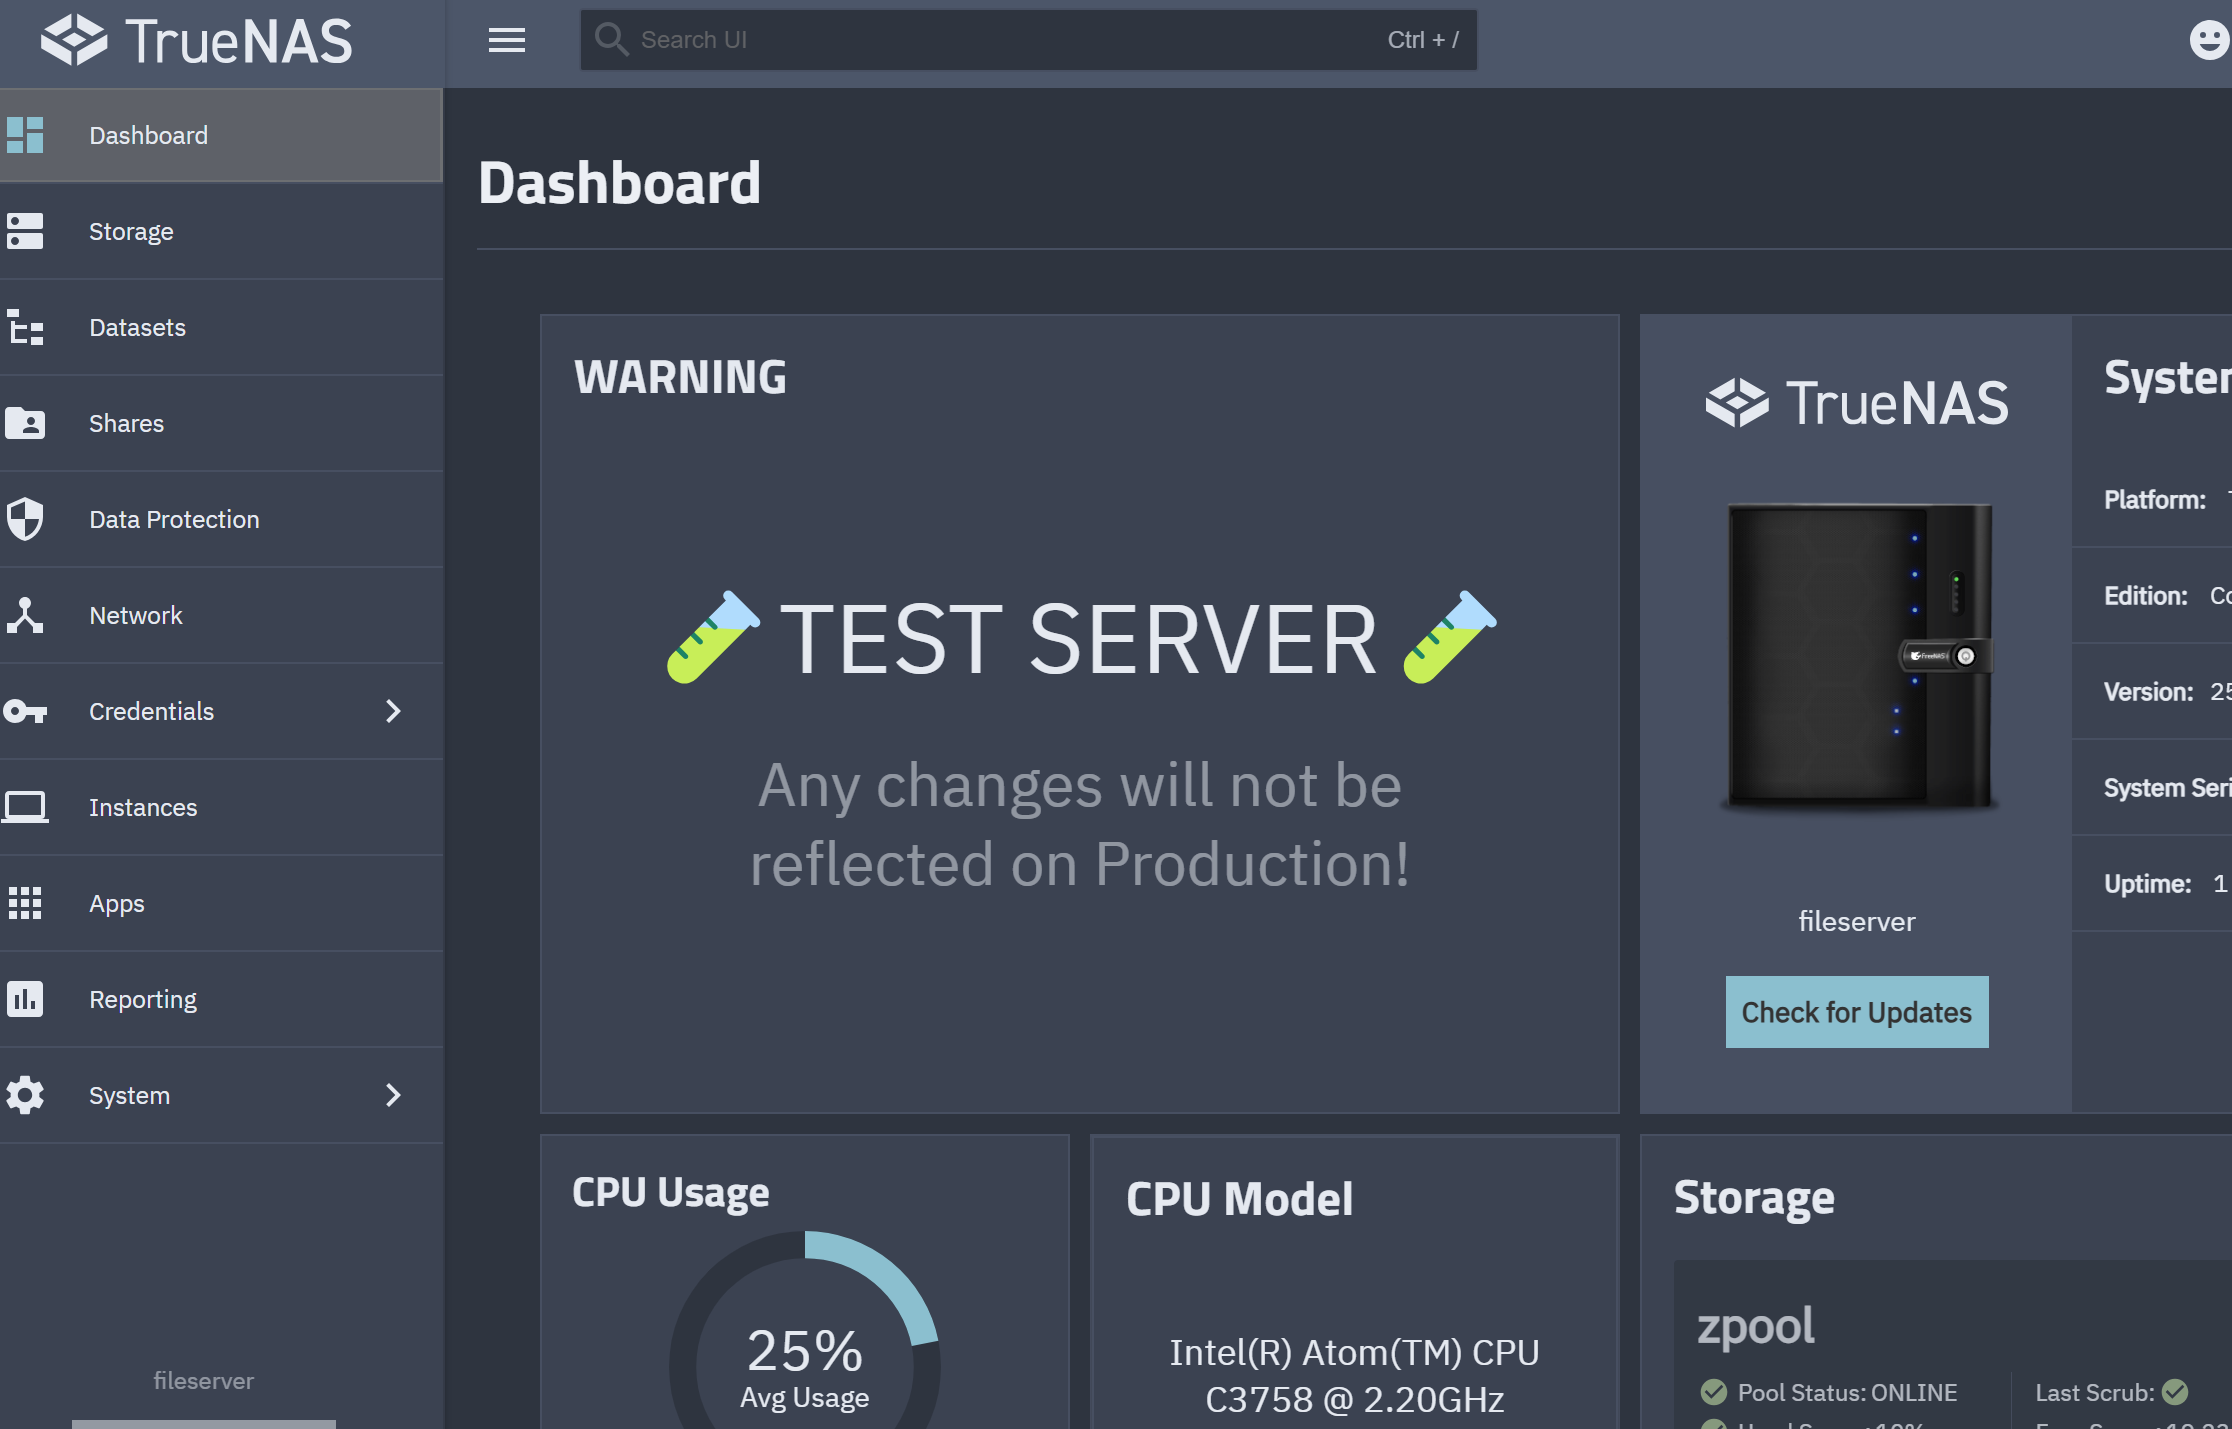Viewport: 2232px width, 1429px height.
Task: Click the TrueNAS server hardware image
Action: (x=1859, y=656)
